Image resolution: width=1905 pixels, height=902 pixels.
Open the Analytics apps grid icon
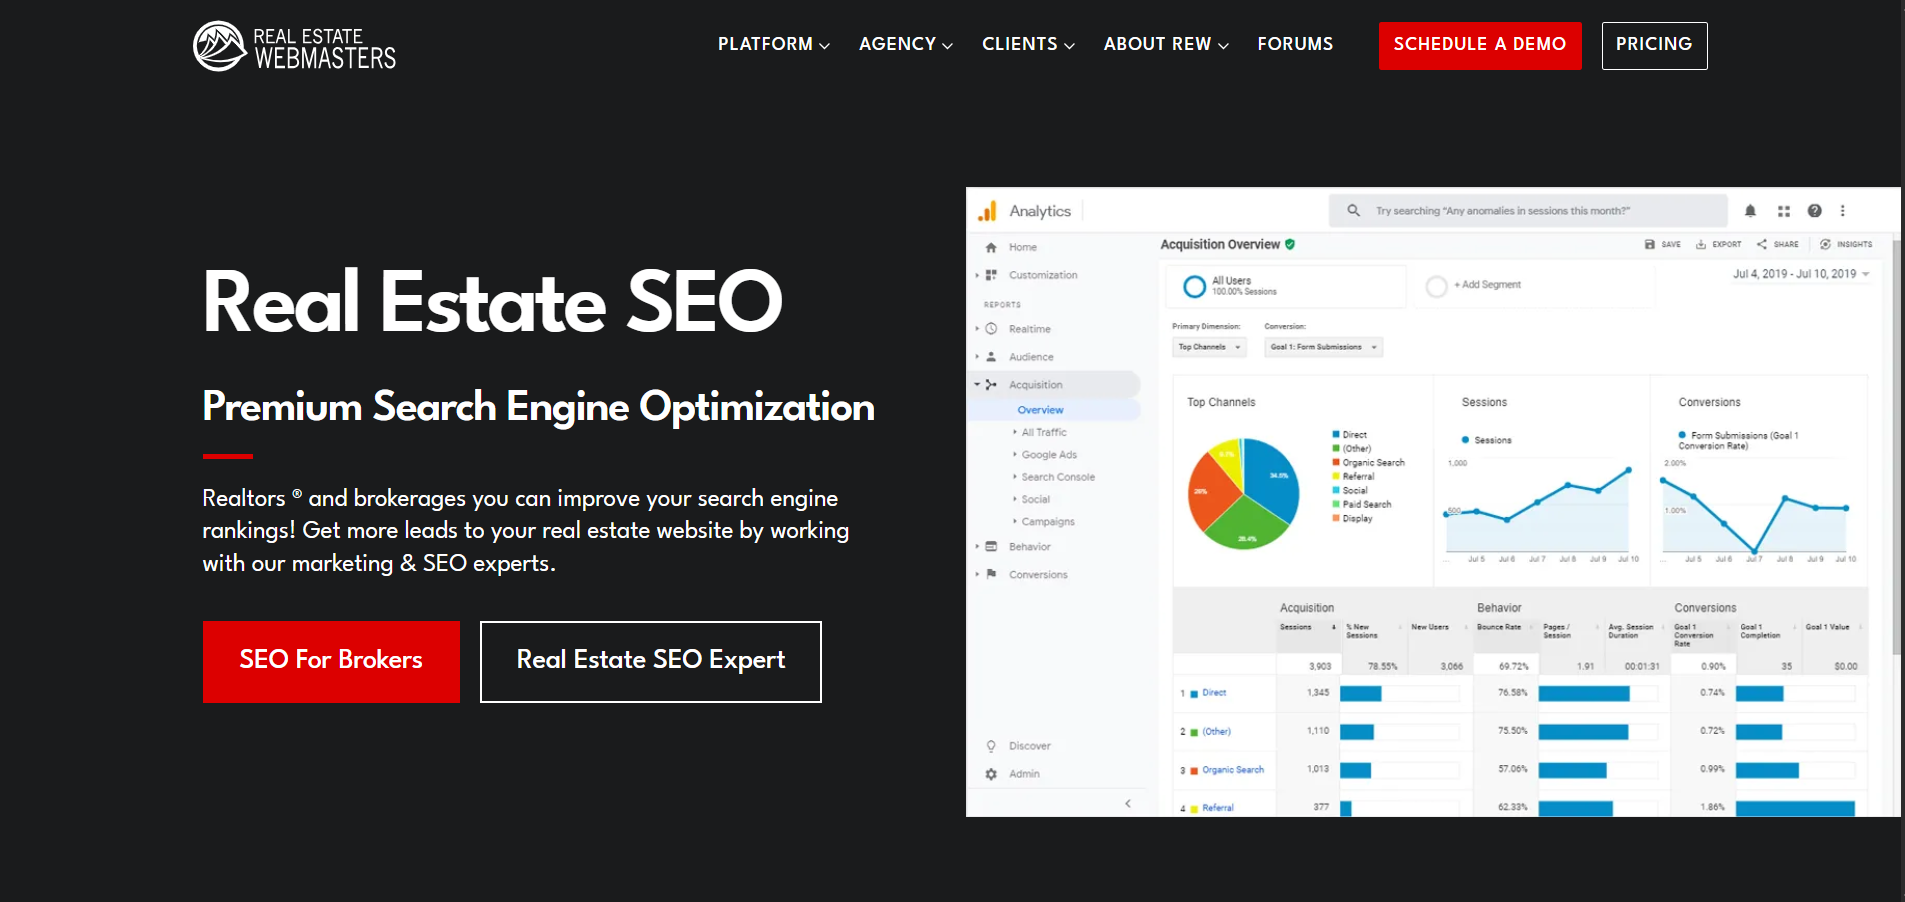1783,211
